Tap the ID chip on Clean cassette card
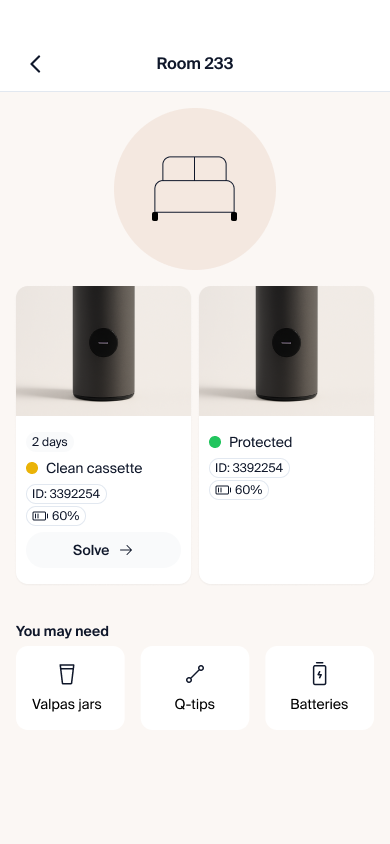 click(x=66, y=494)
